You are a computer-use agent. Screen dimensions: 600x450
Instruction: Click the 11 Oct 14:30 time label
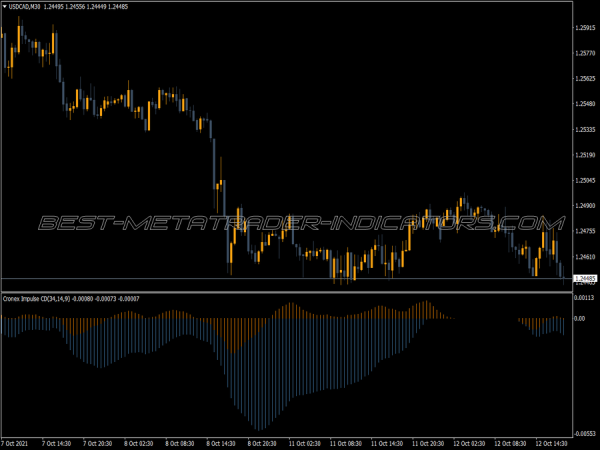click(387, 443)
